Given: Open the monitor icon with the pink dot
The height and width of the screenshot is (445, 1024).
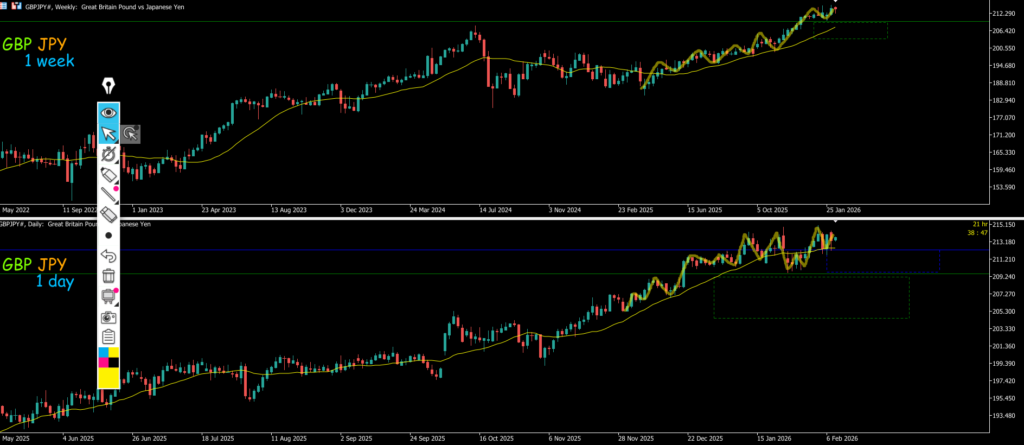Looking at the screenshot, I should click(108, 296).
